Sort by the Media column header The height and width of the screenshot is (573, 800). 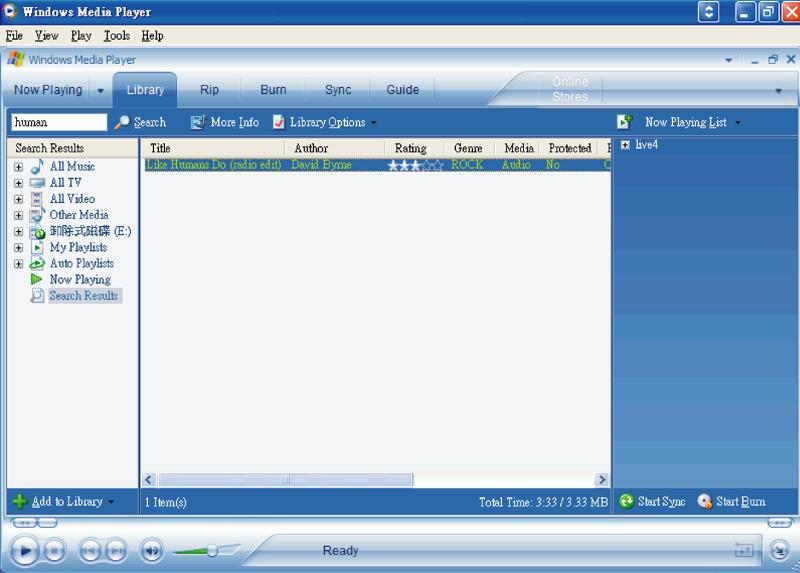coord(518,148)
